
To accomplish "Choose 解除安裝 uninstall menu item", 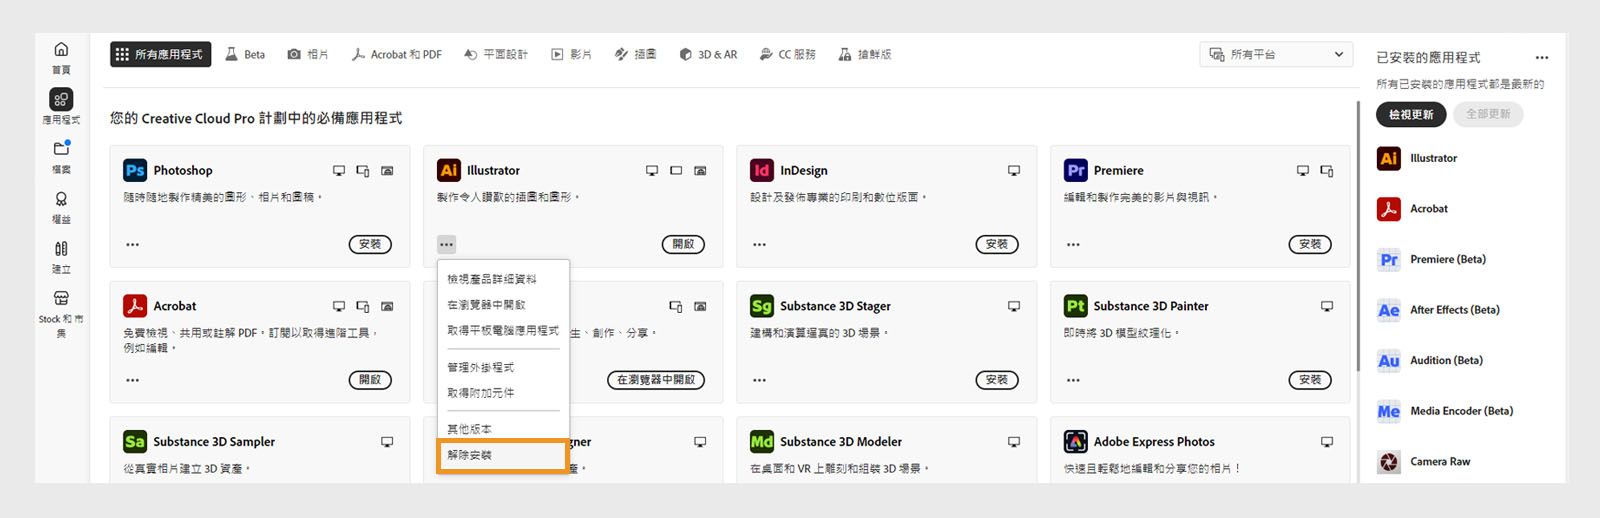I will point(503,455).
